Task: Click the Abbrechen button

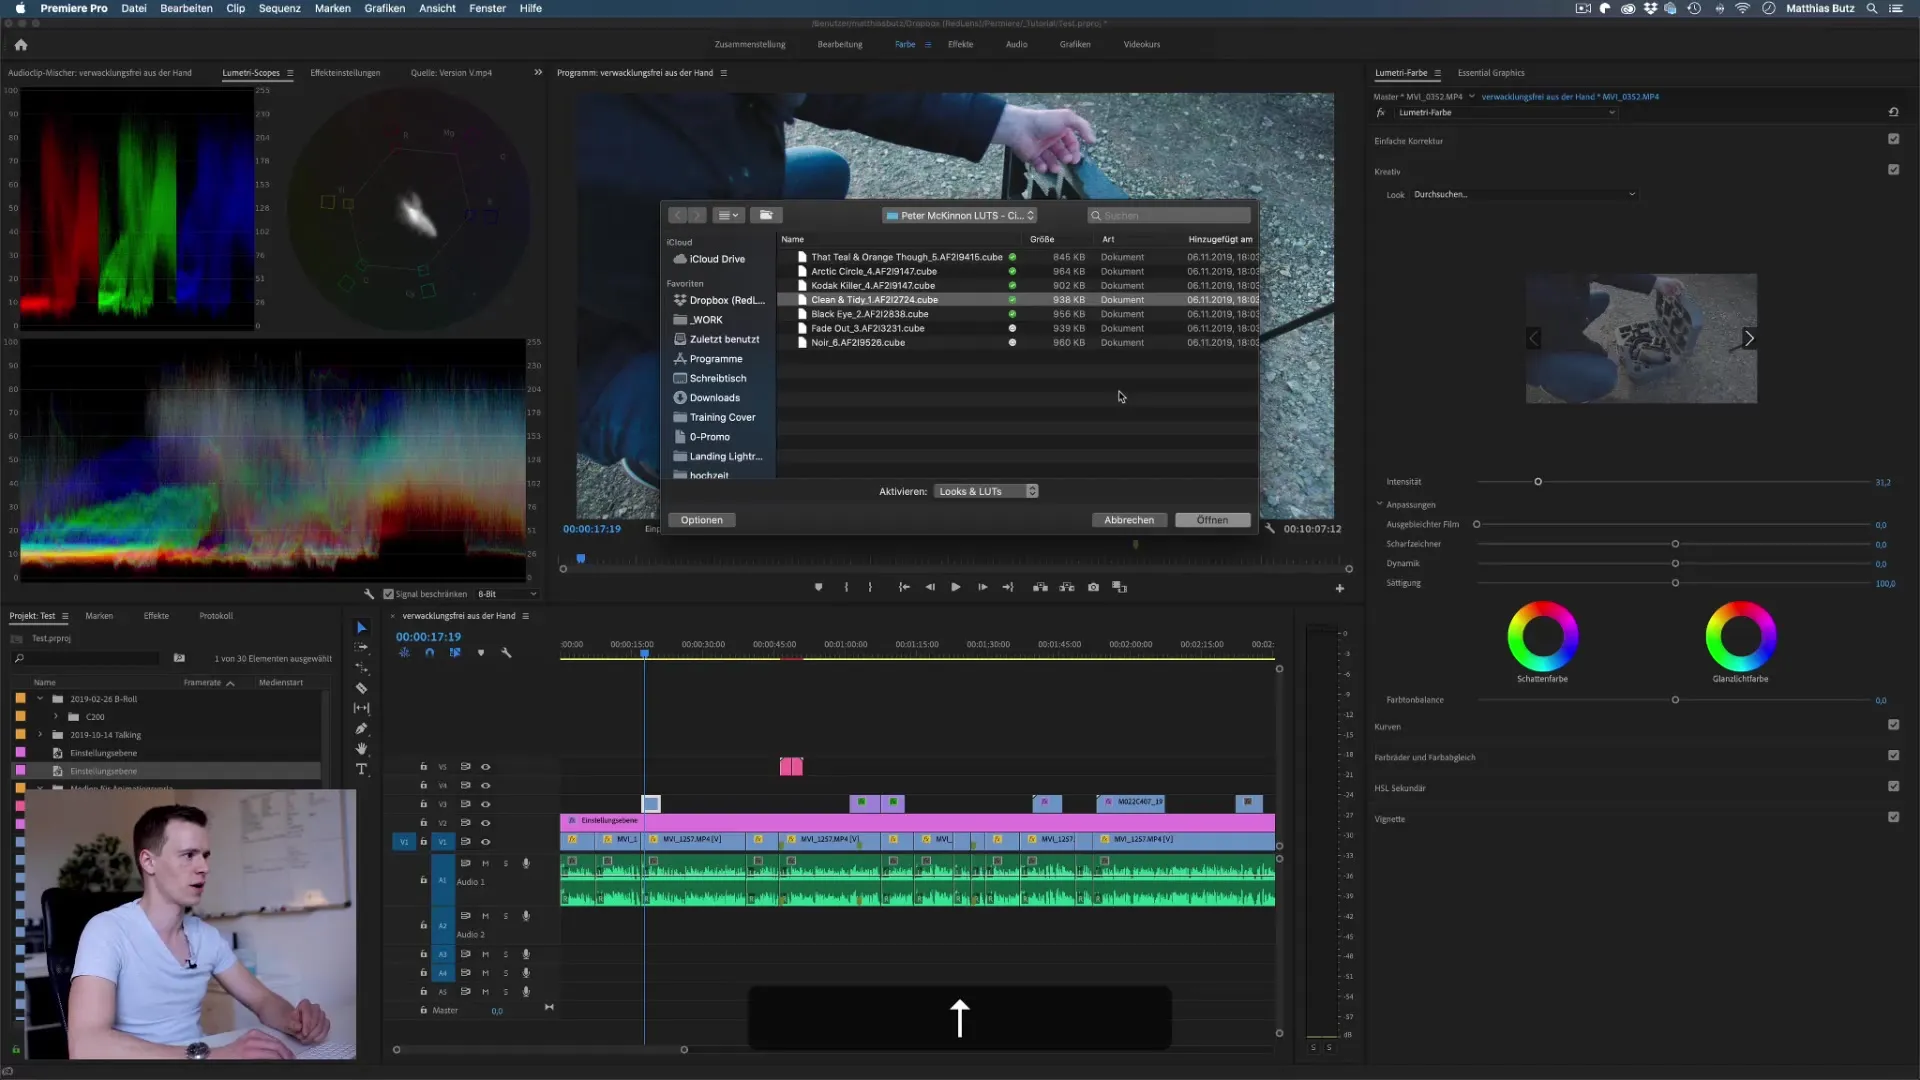Action: tap(1128, 520)
